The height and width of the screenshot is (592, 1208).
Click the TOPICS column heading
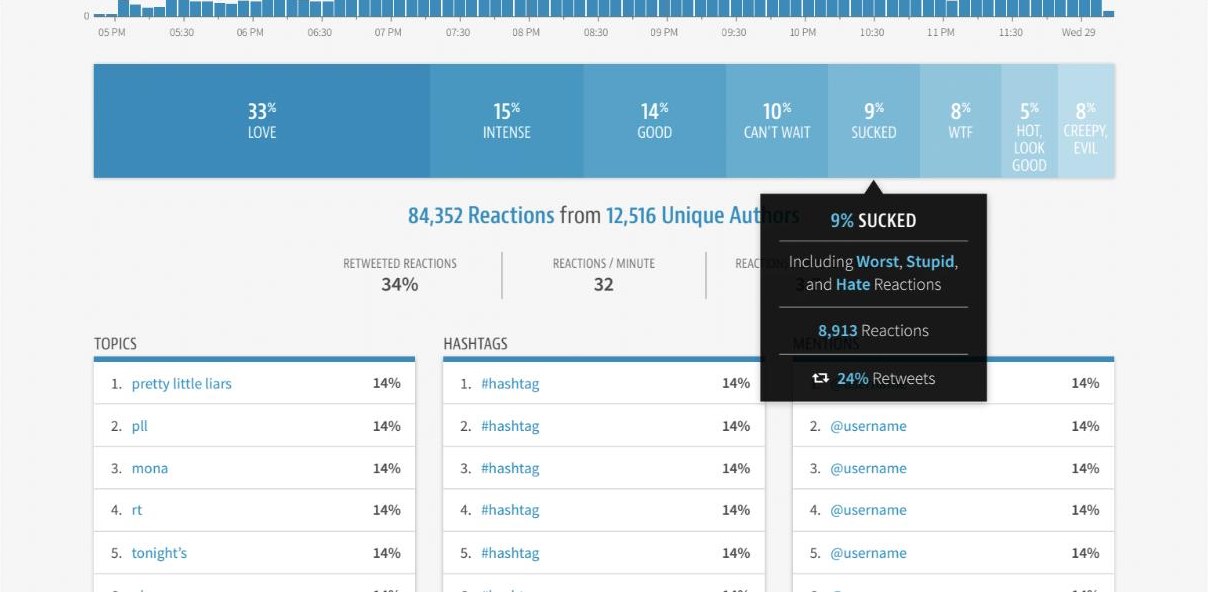[x=115, y=344]
